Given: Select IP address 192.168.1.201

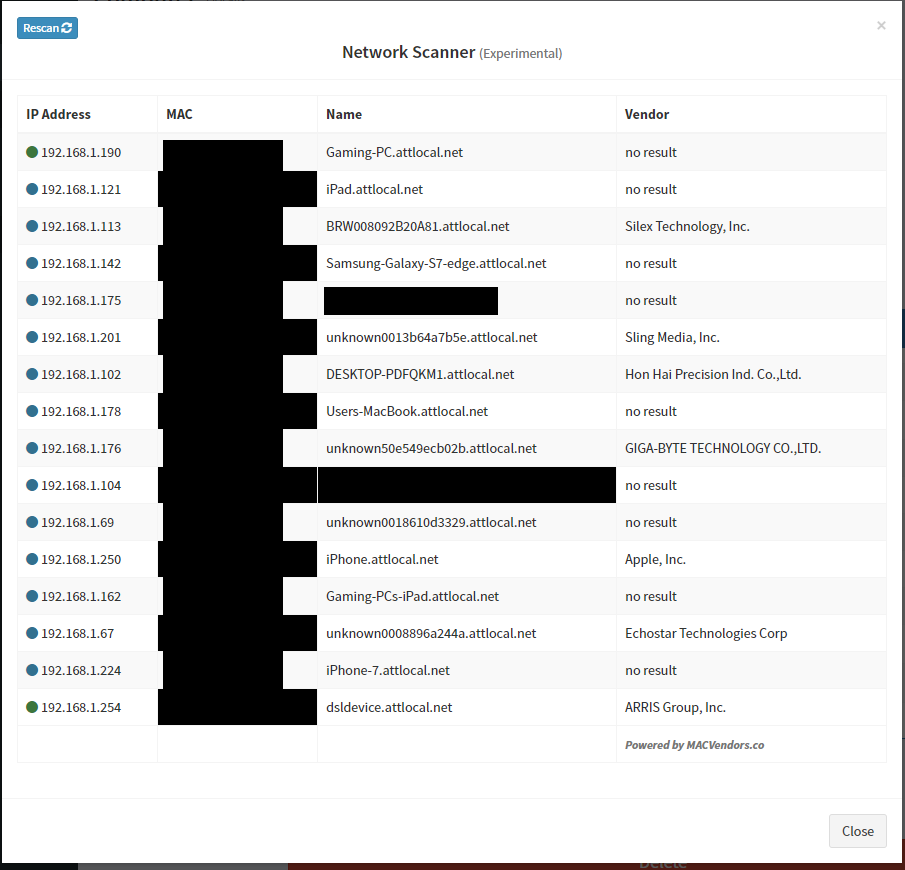Looking at the screenshot, I should pos(81,337).
